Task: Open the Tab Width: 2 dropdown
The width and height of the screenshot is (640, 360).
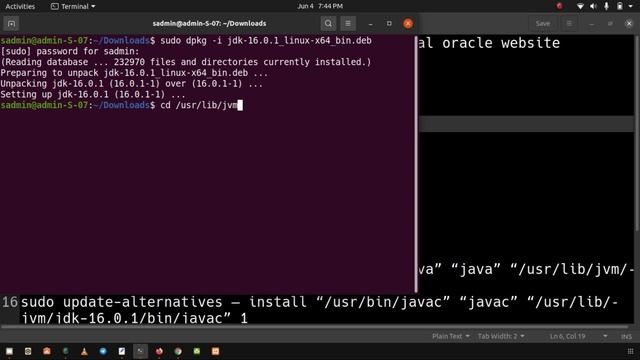Action: [x=501, y=336]
